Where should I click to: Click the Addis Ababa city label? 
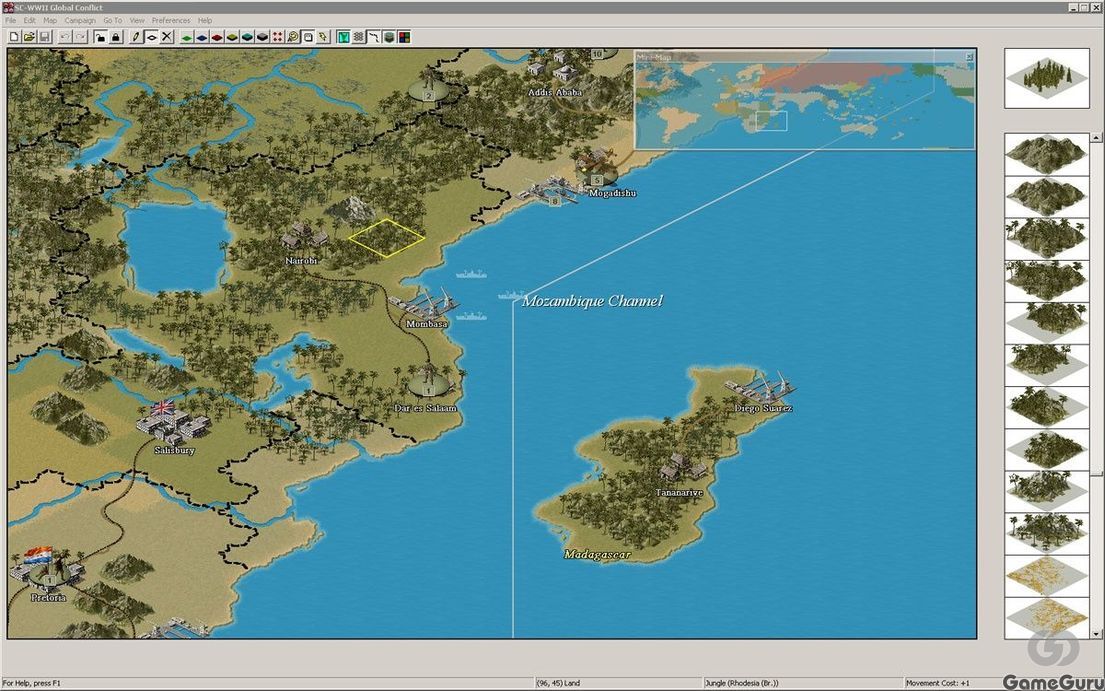coord(555,92)
